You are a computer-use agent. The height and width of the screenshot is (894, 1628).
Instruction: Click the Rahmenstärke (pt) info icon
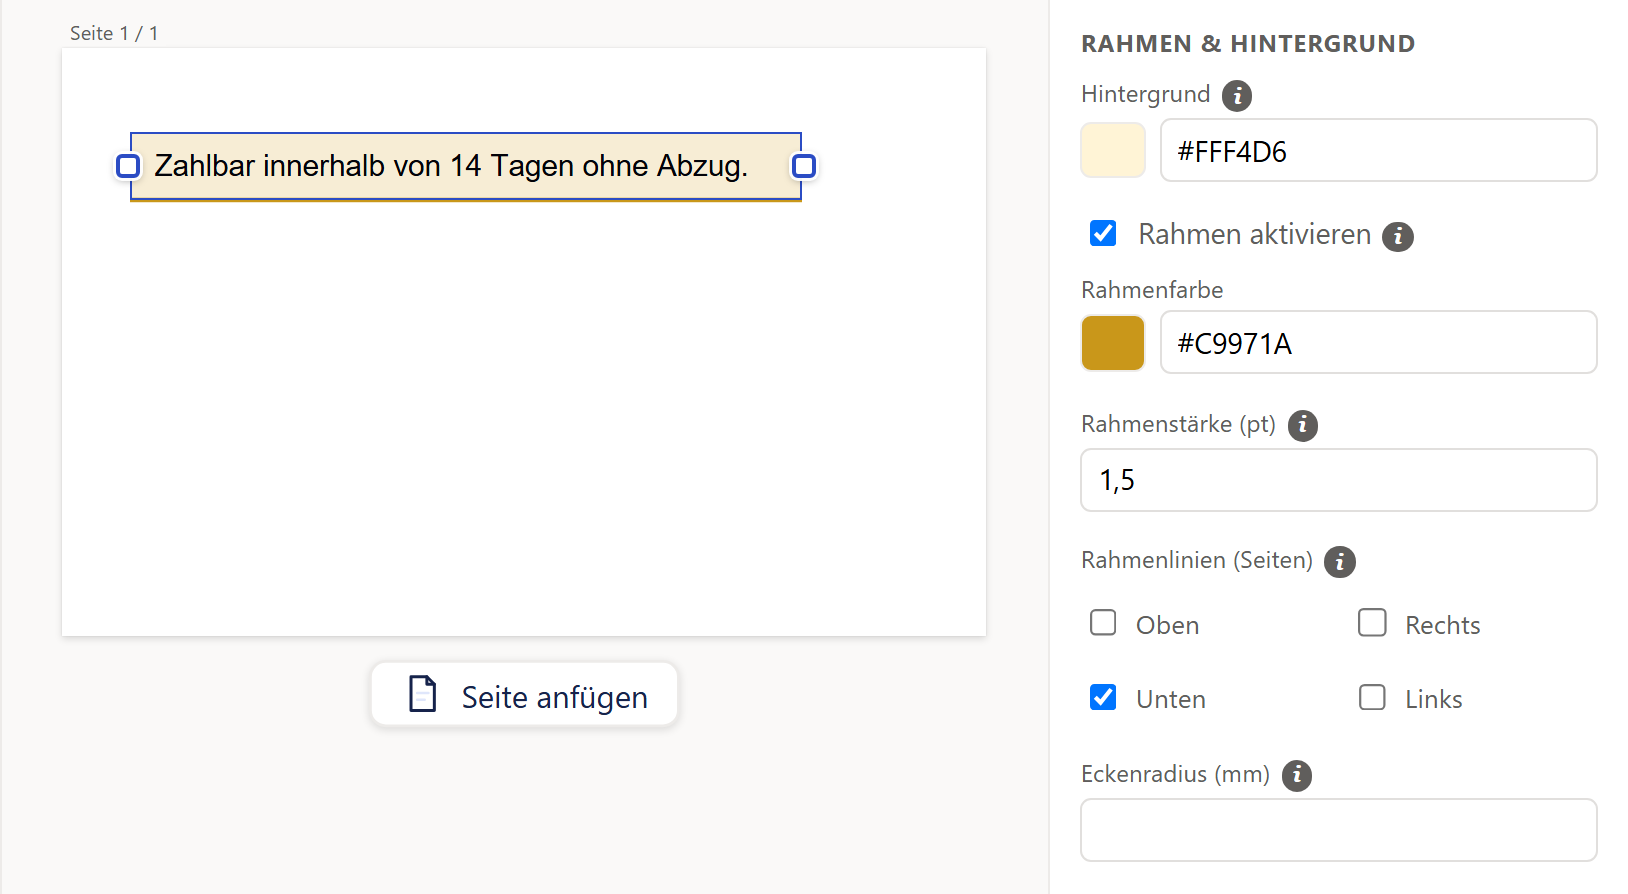(x=1303, y=426)
